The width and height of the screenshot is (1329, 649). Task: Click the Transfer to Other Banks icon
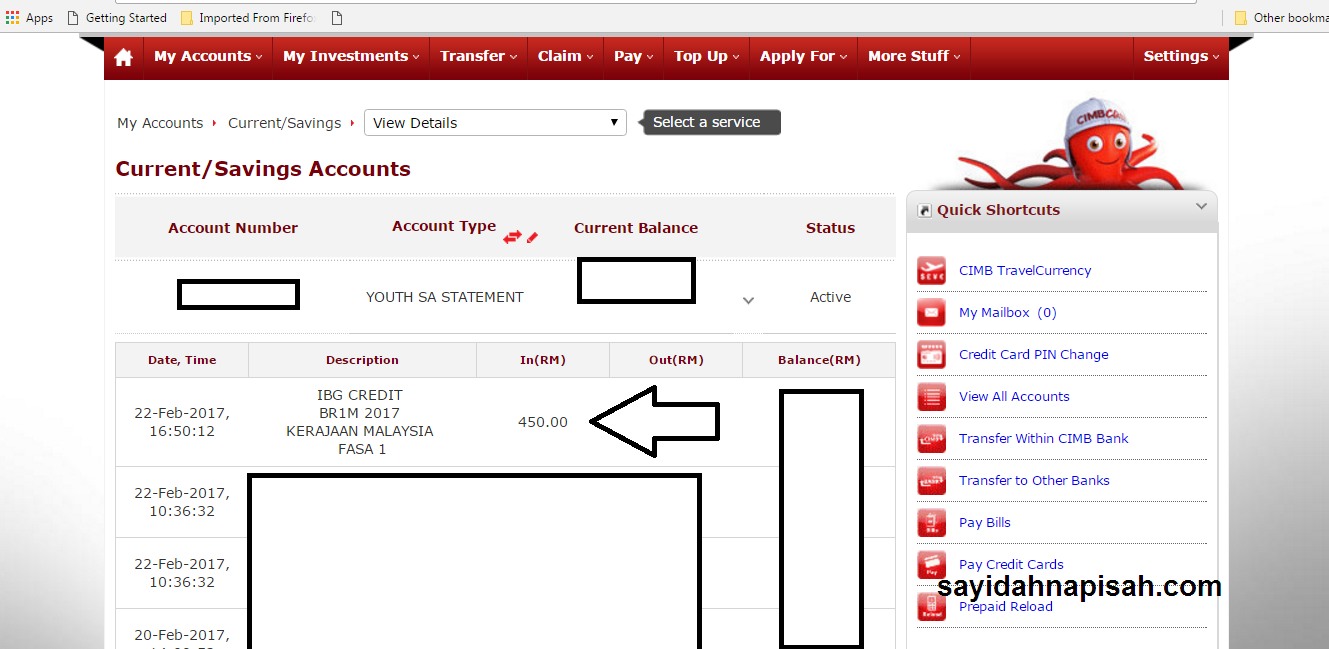pos(931,481)
